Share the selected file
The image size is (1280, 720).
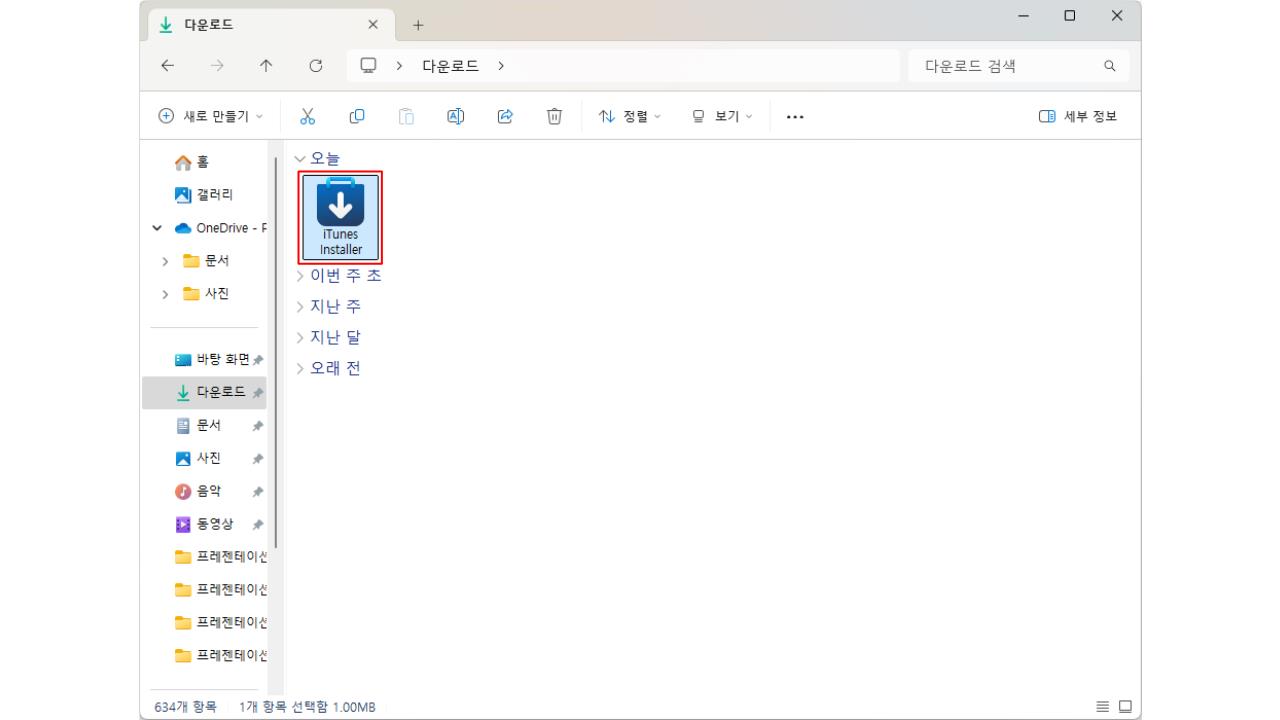(505, 116)
